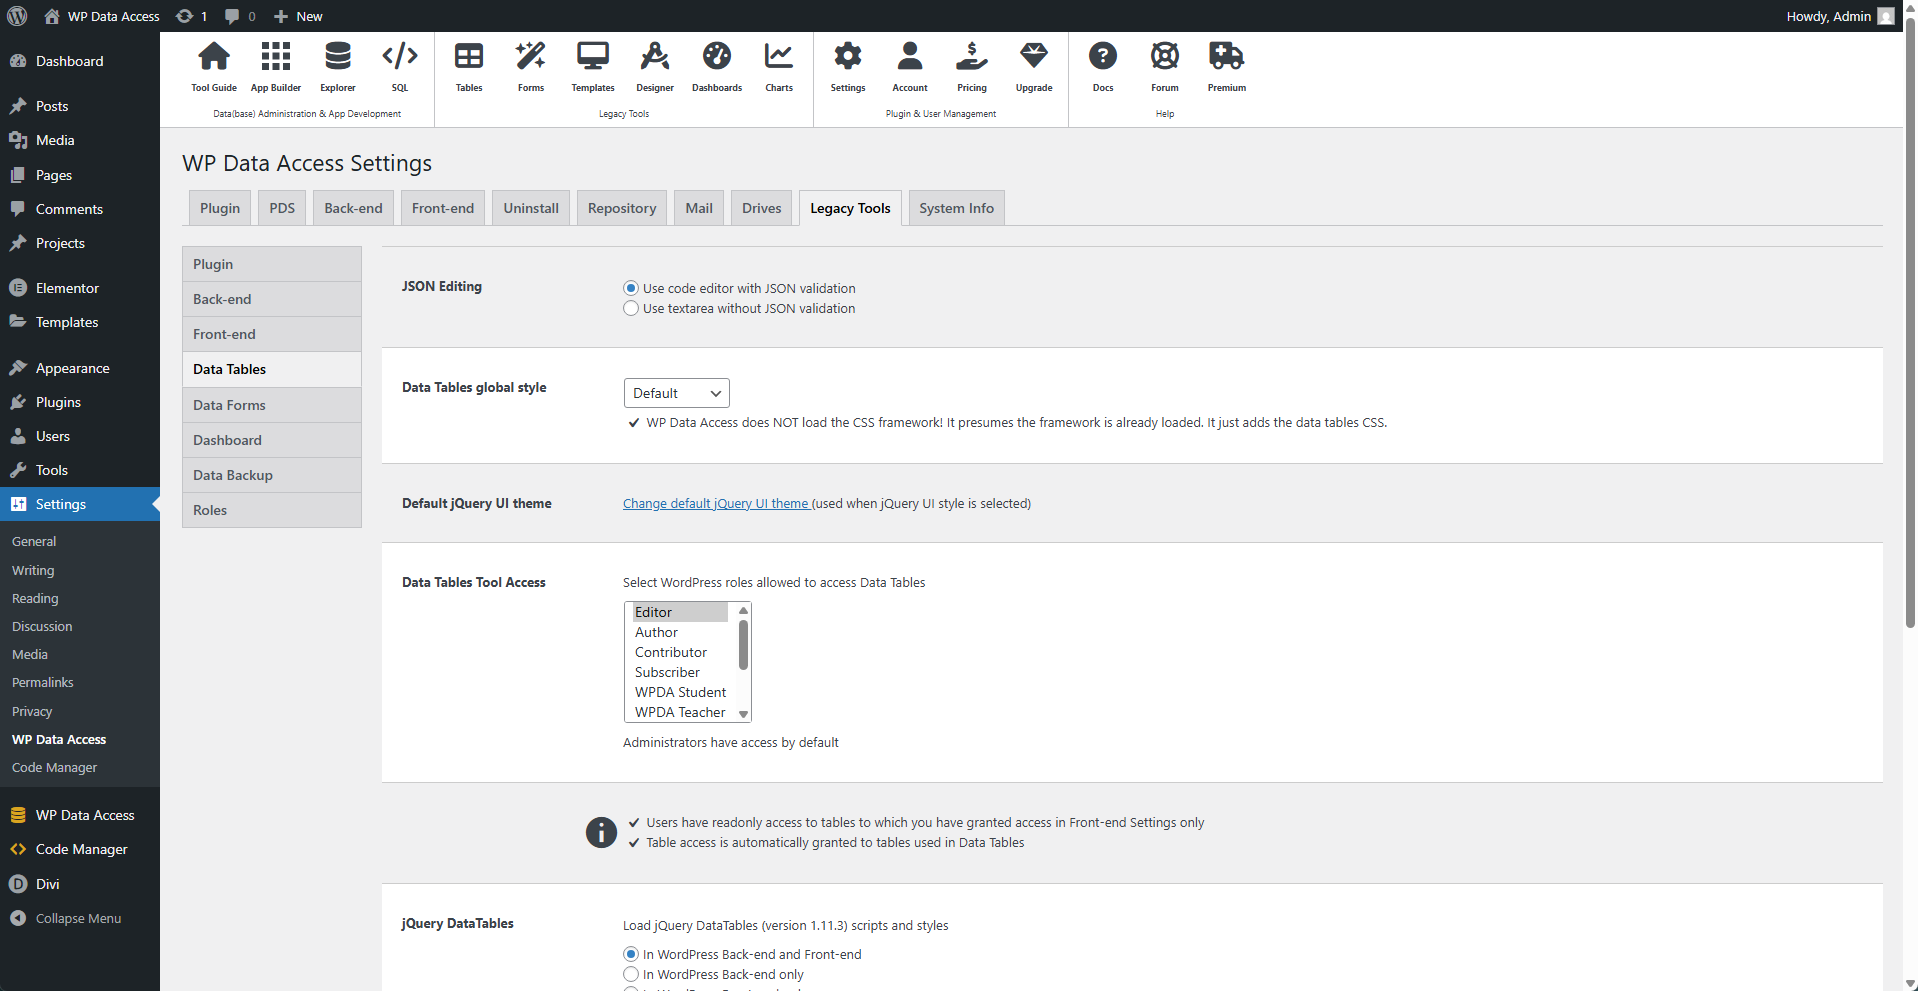Open the Data Tables global style dropdown
This screenshot has height=991, width=1918.
pyautogui.click(x=676, y=392)
